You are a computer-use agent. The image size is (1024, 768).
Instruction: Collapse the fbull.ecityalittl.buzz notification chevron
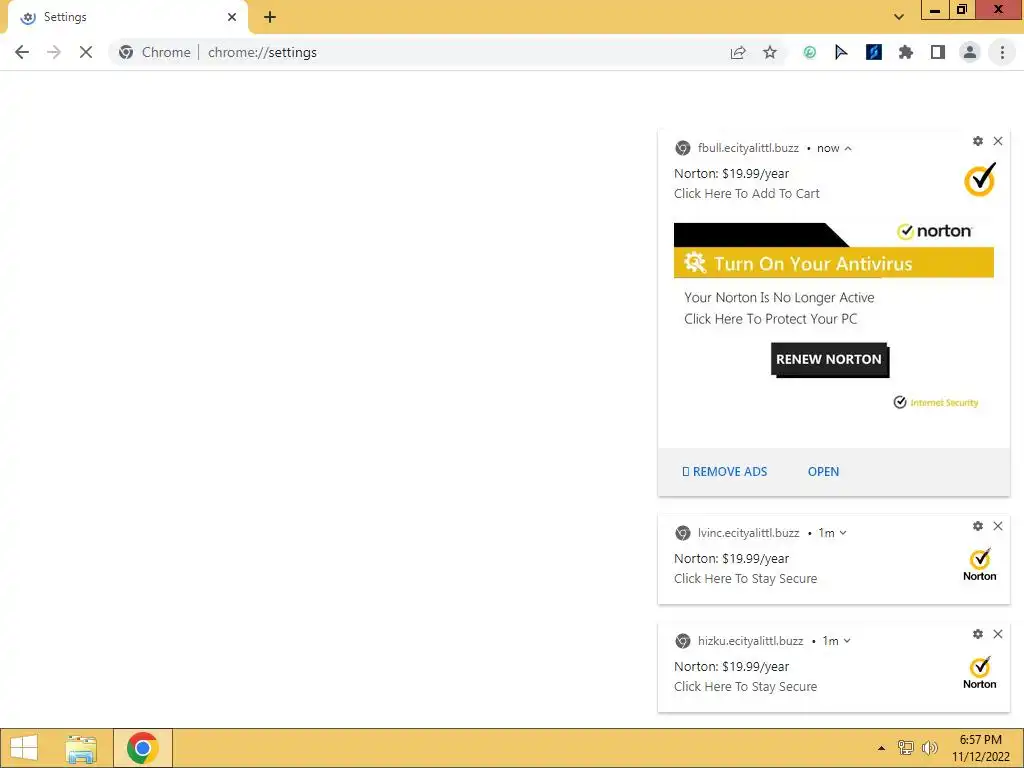[848, 148]
